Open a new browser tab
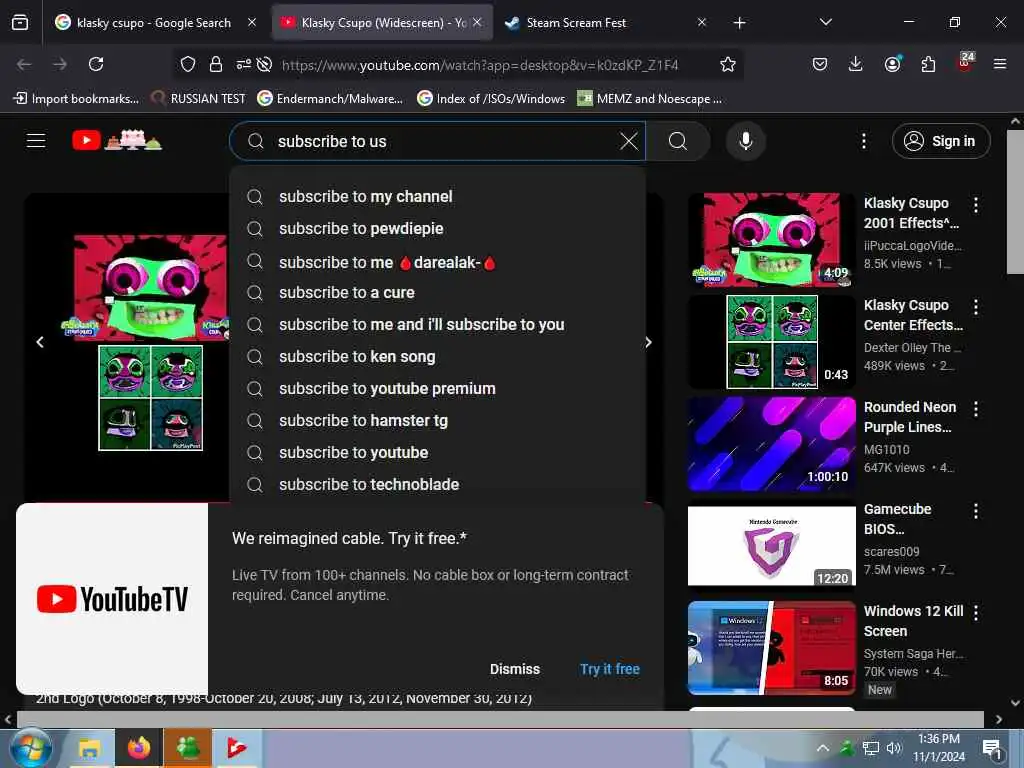This screenshot has height=768, width=1024. [739, 23]
